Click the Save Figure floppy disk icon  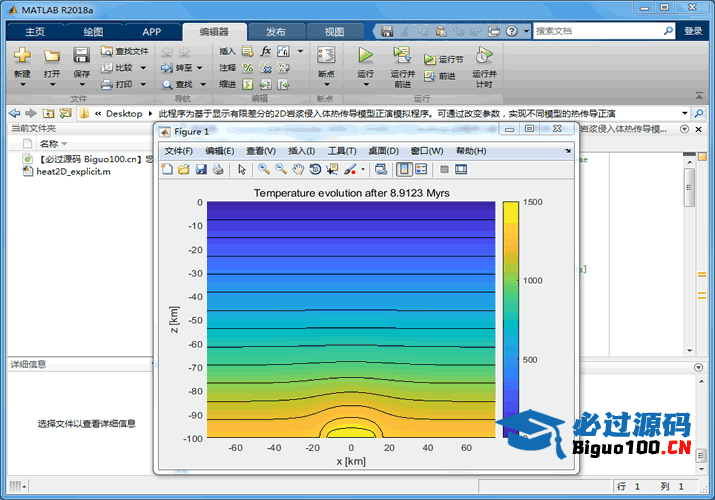(200, 169)
